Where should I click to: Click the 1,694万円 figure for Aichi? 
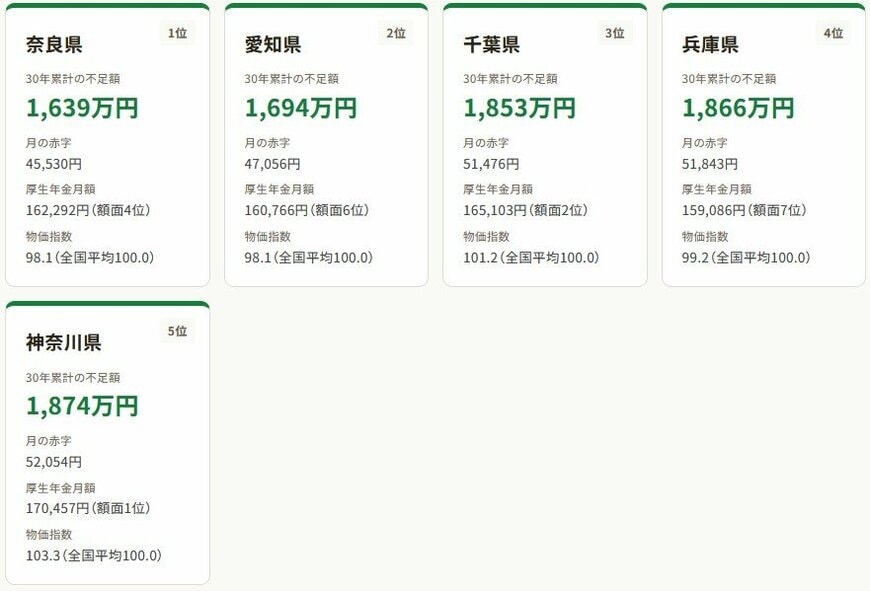(x=300, y=108)
